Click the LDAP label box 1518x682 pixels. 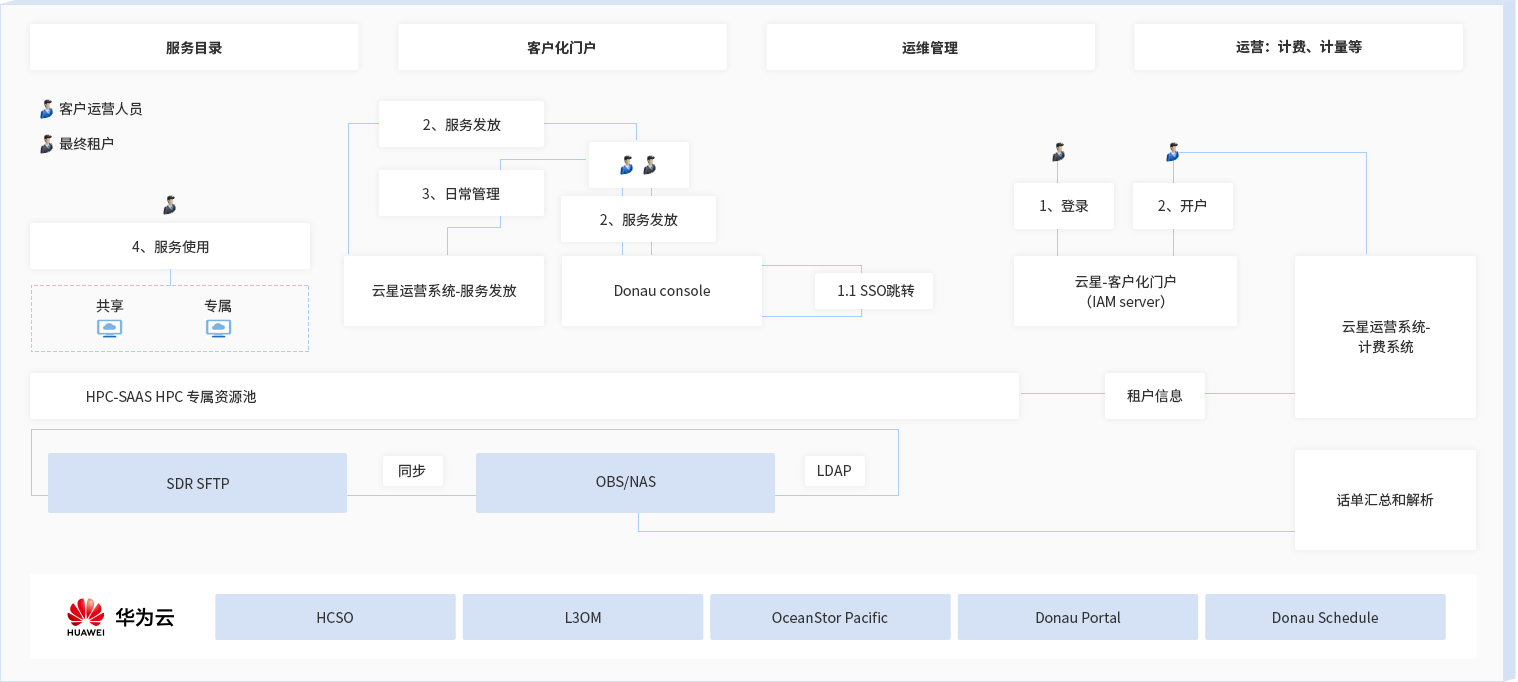point(834,471)
